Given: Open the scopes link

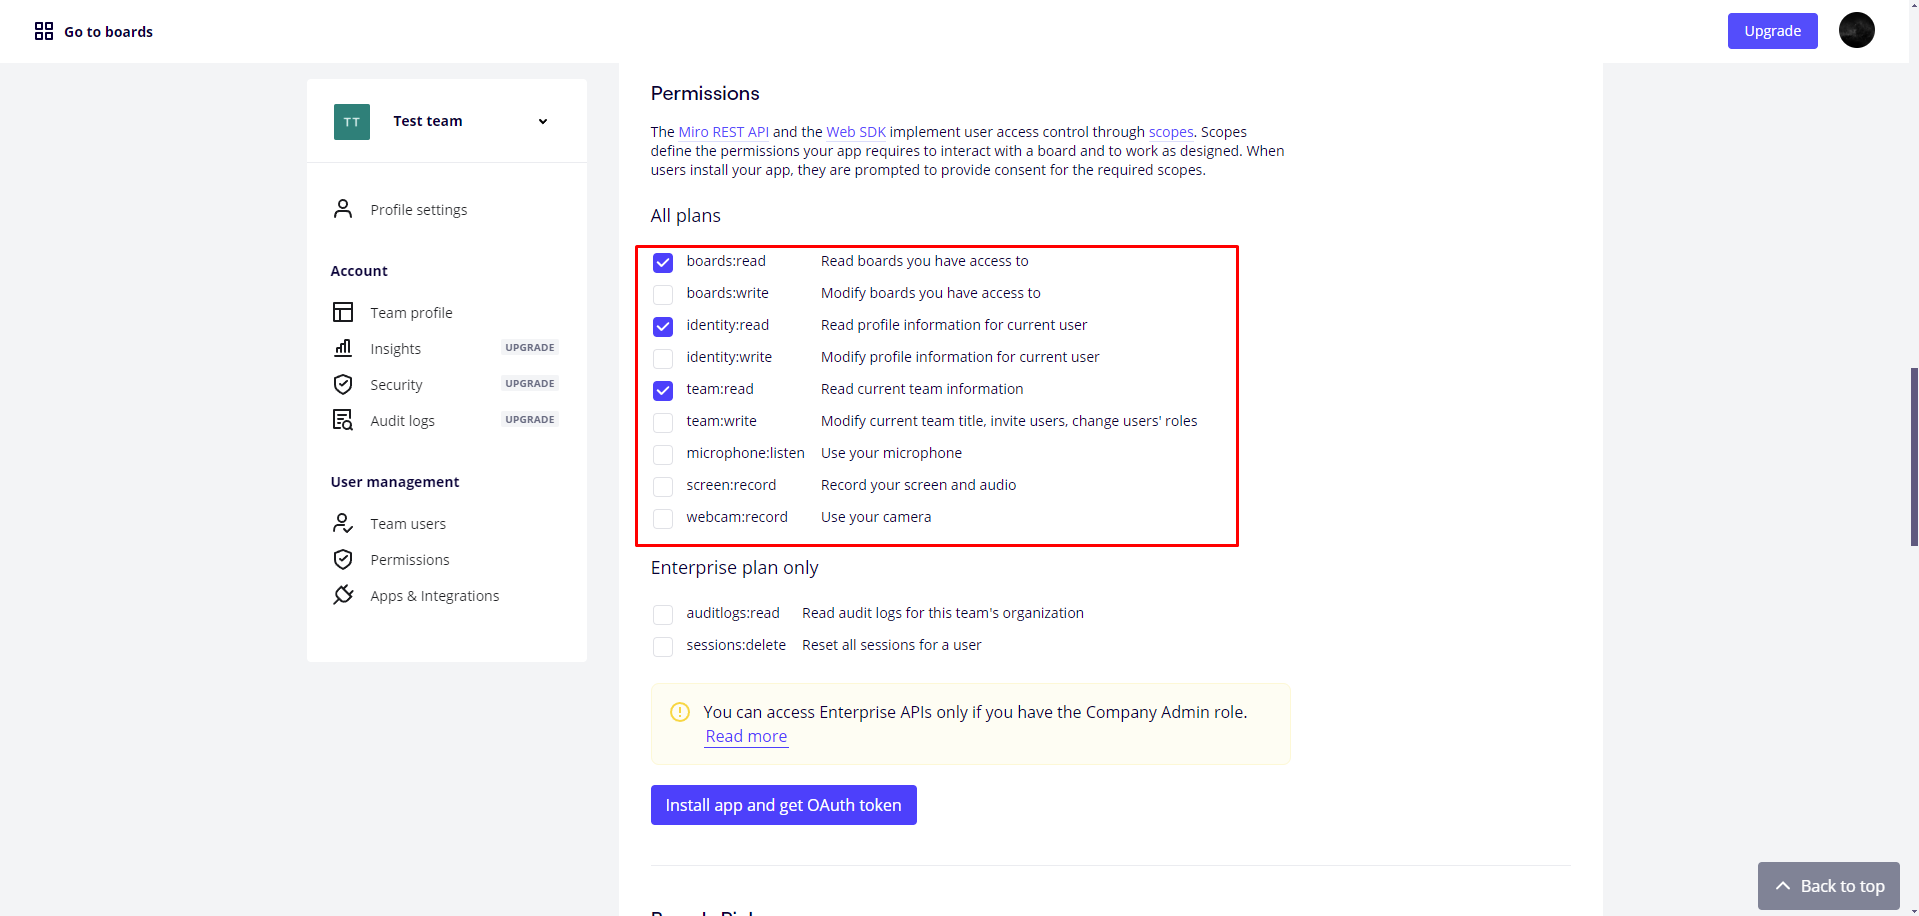Looking at the screenshot, I should [x=1171, y=132].
